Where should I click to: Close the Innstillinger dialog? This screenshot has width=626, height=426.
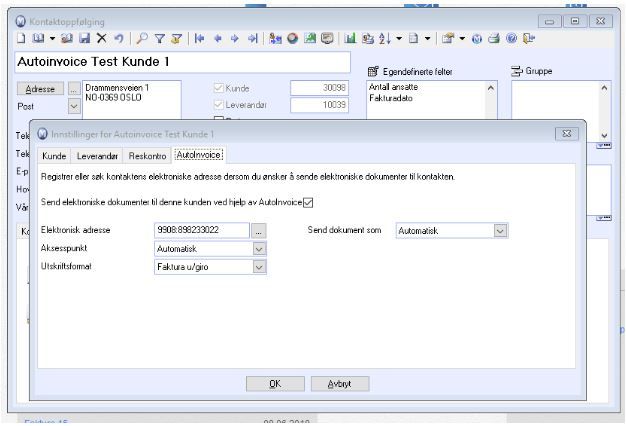click(567, 134)
